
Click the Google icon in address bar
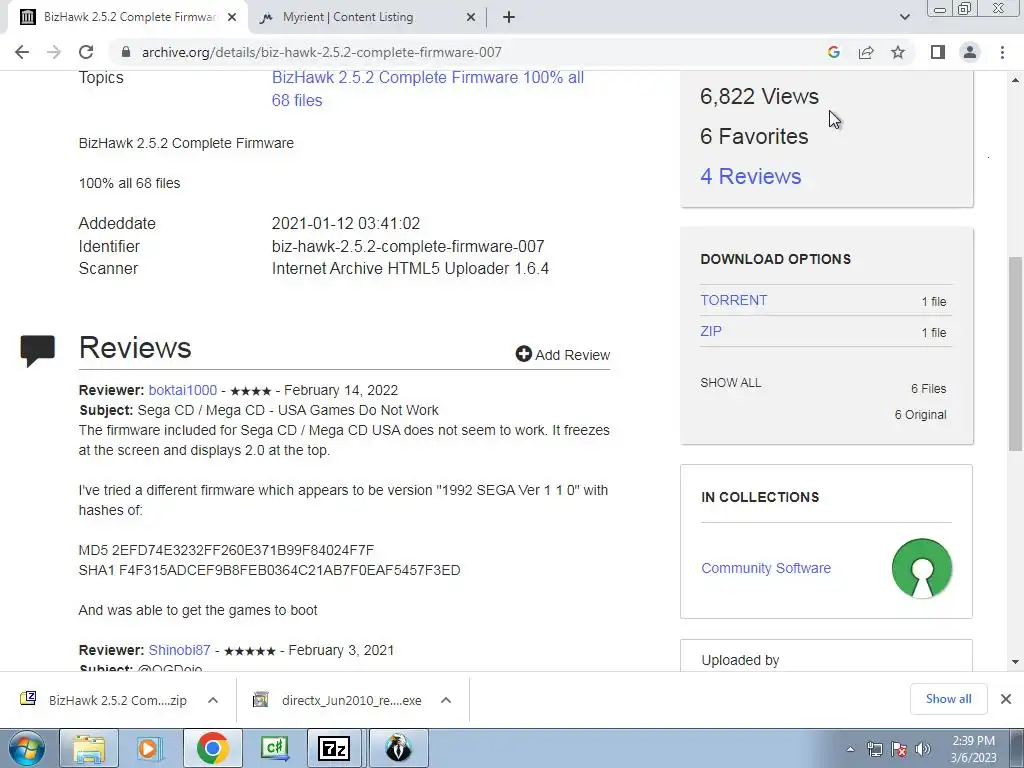click(833, 52)
